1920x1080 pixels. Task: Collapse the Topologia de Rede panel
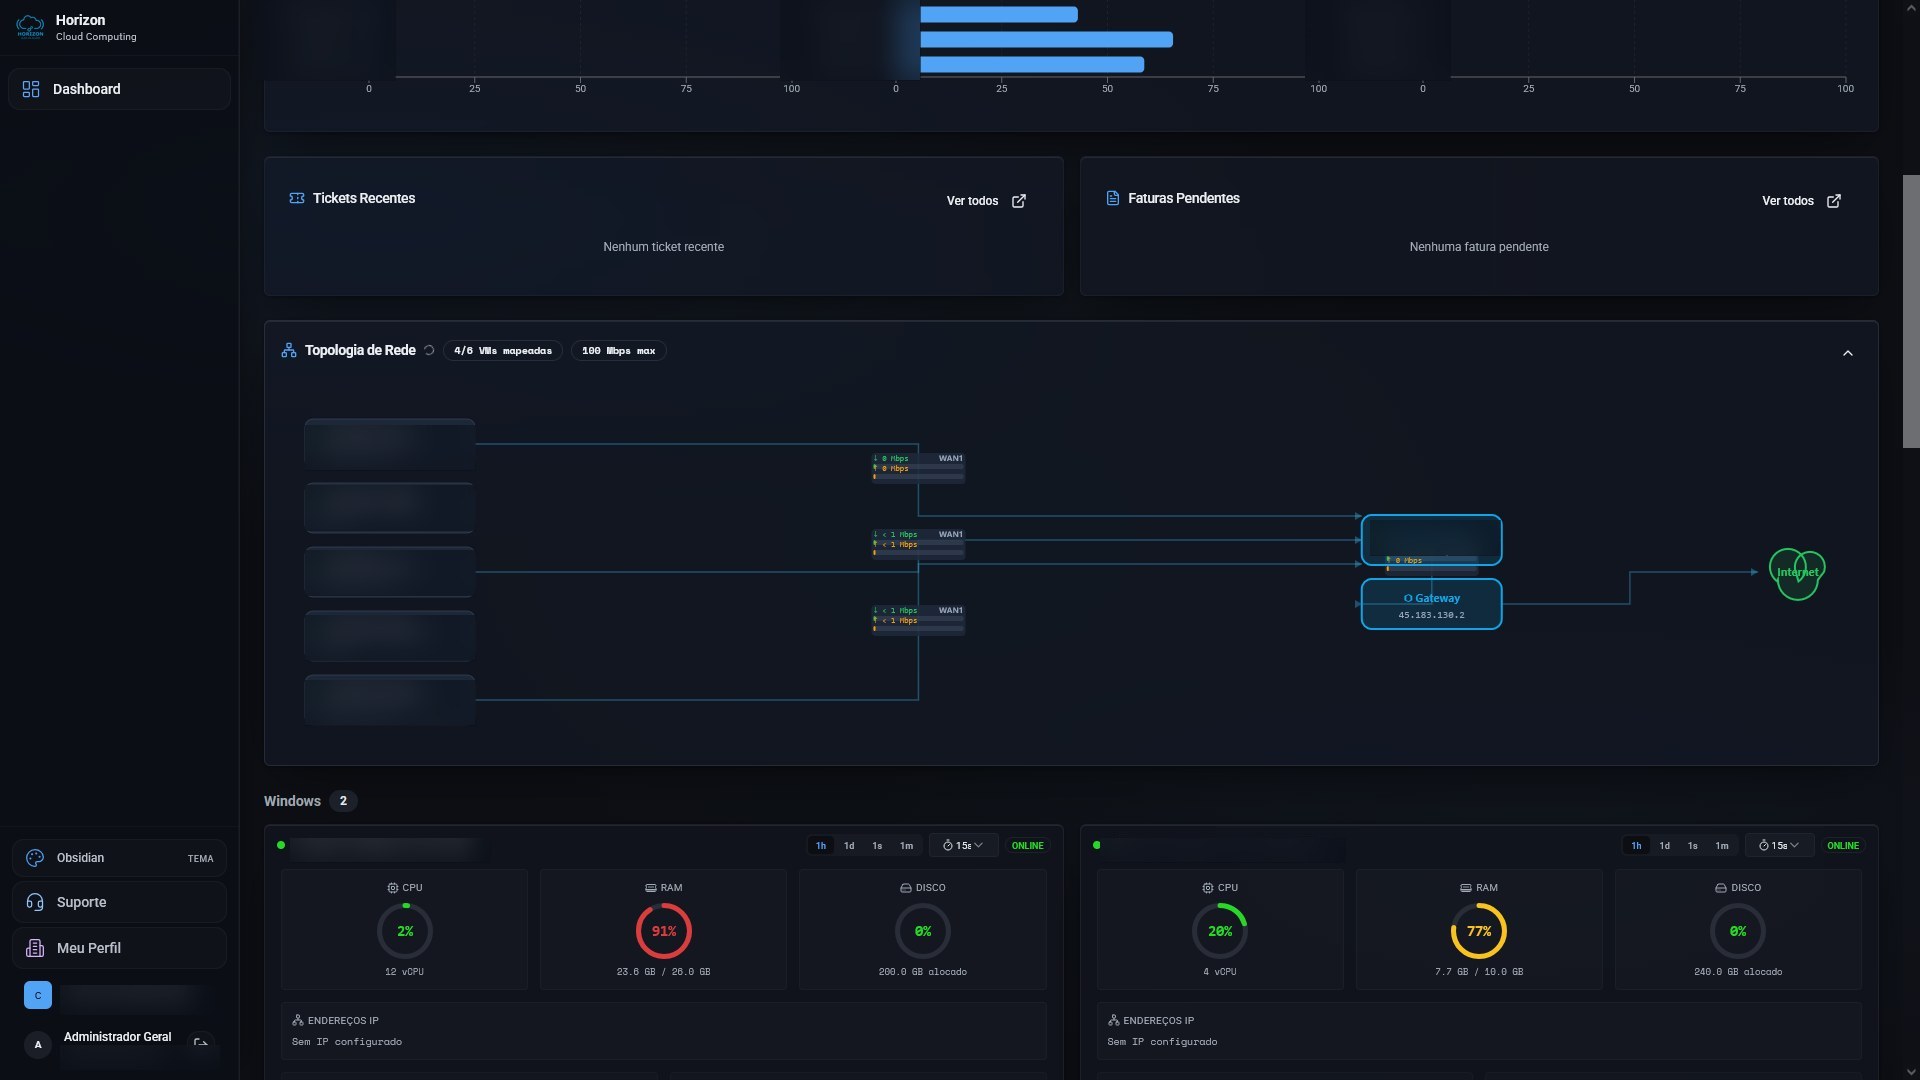pos(1848,353)
